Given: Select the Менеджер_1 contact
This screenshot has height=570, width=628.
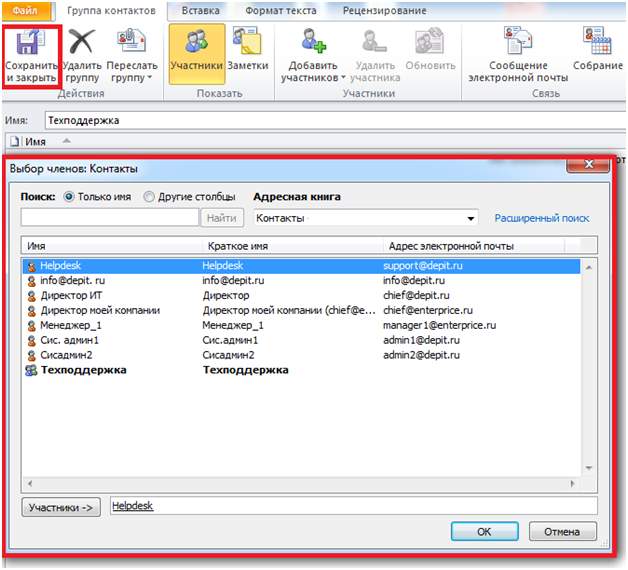Looking at the screenshot, I should point(71,326).
